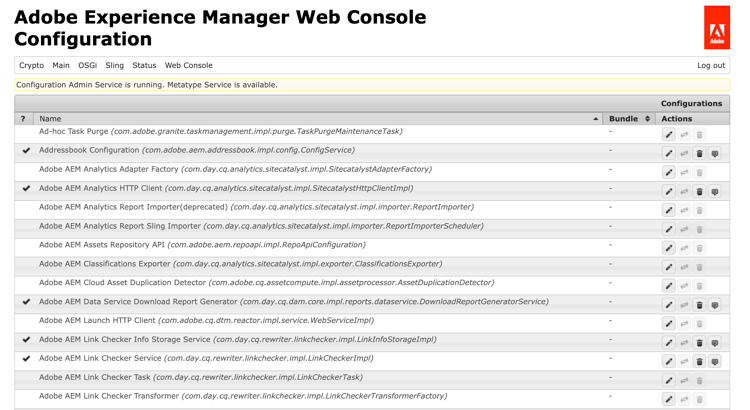This screenshot has width=750, height=410.
Task: Edit Cloud Asset Duplication Detector configuration
Action: (669, 286)
